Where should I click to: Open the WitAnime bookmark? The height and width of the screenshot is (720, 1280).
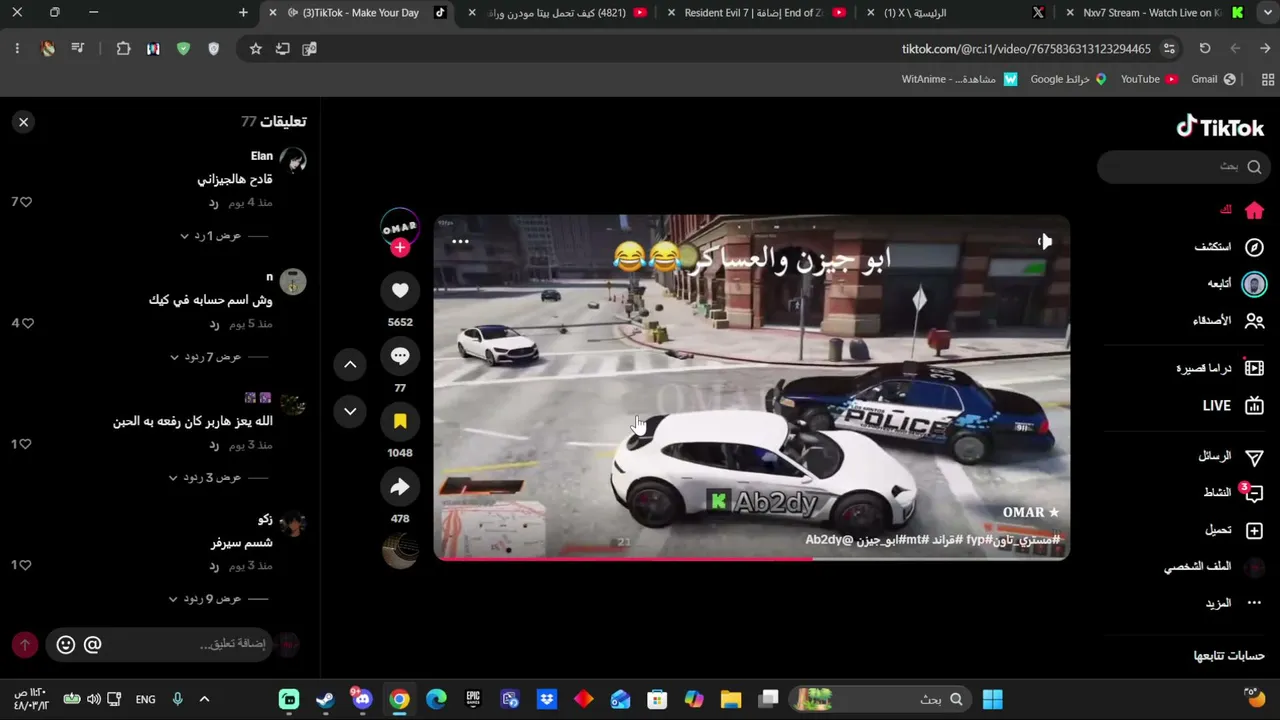[959, 79]
